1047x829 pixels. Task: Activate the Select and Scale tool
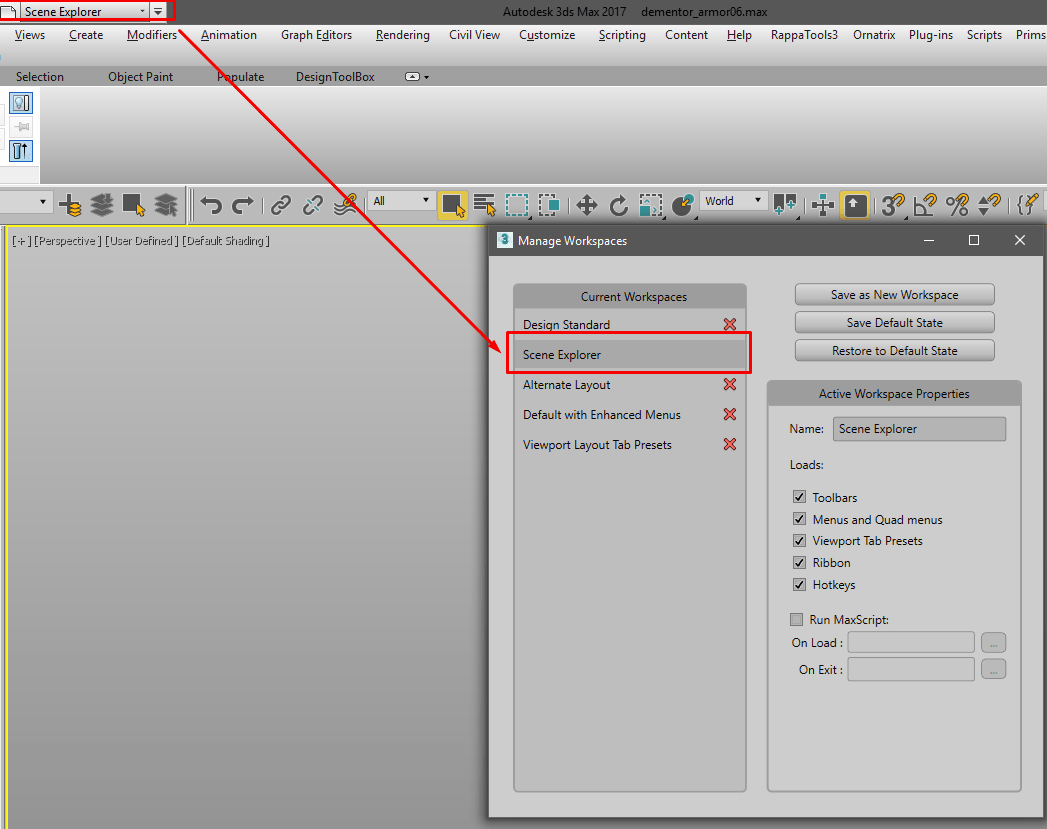point(650,205)
